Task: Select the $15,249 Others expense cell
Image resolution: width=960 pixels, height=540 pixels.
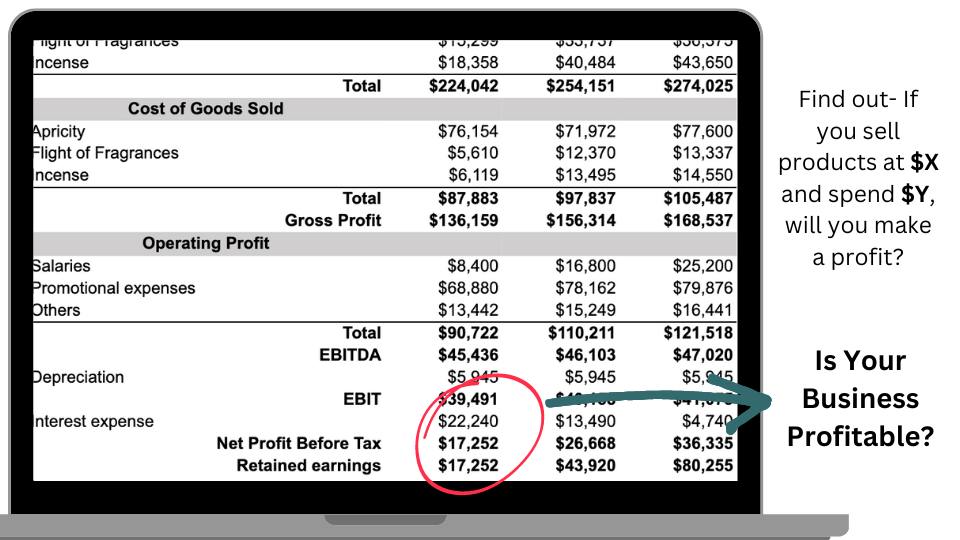Action: [x=585, y=310]
